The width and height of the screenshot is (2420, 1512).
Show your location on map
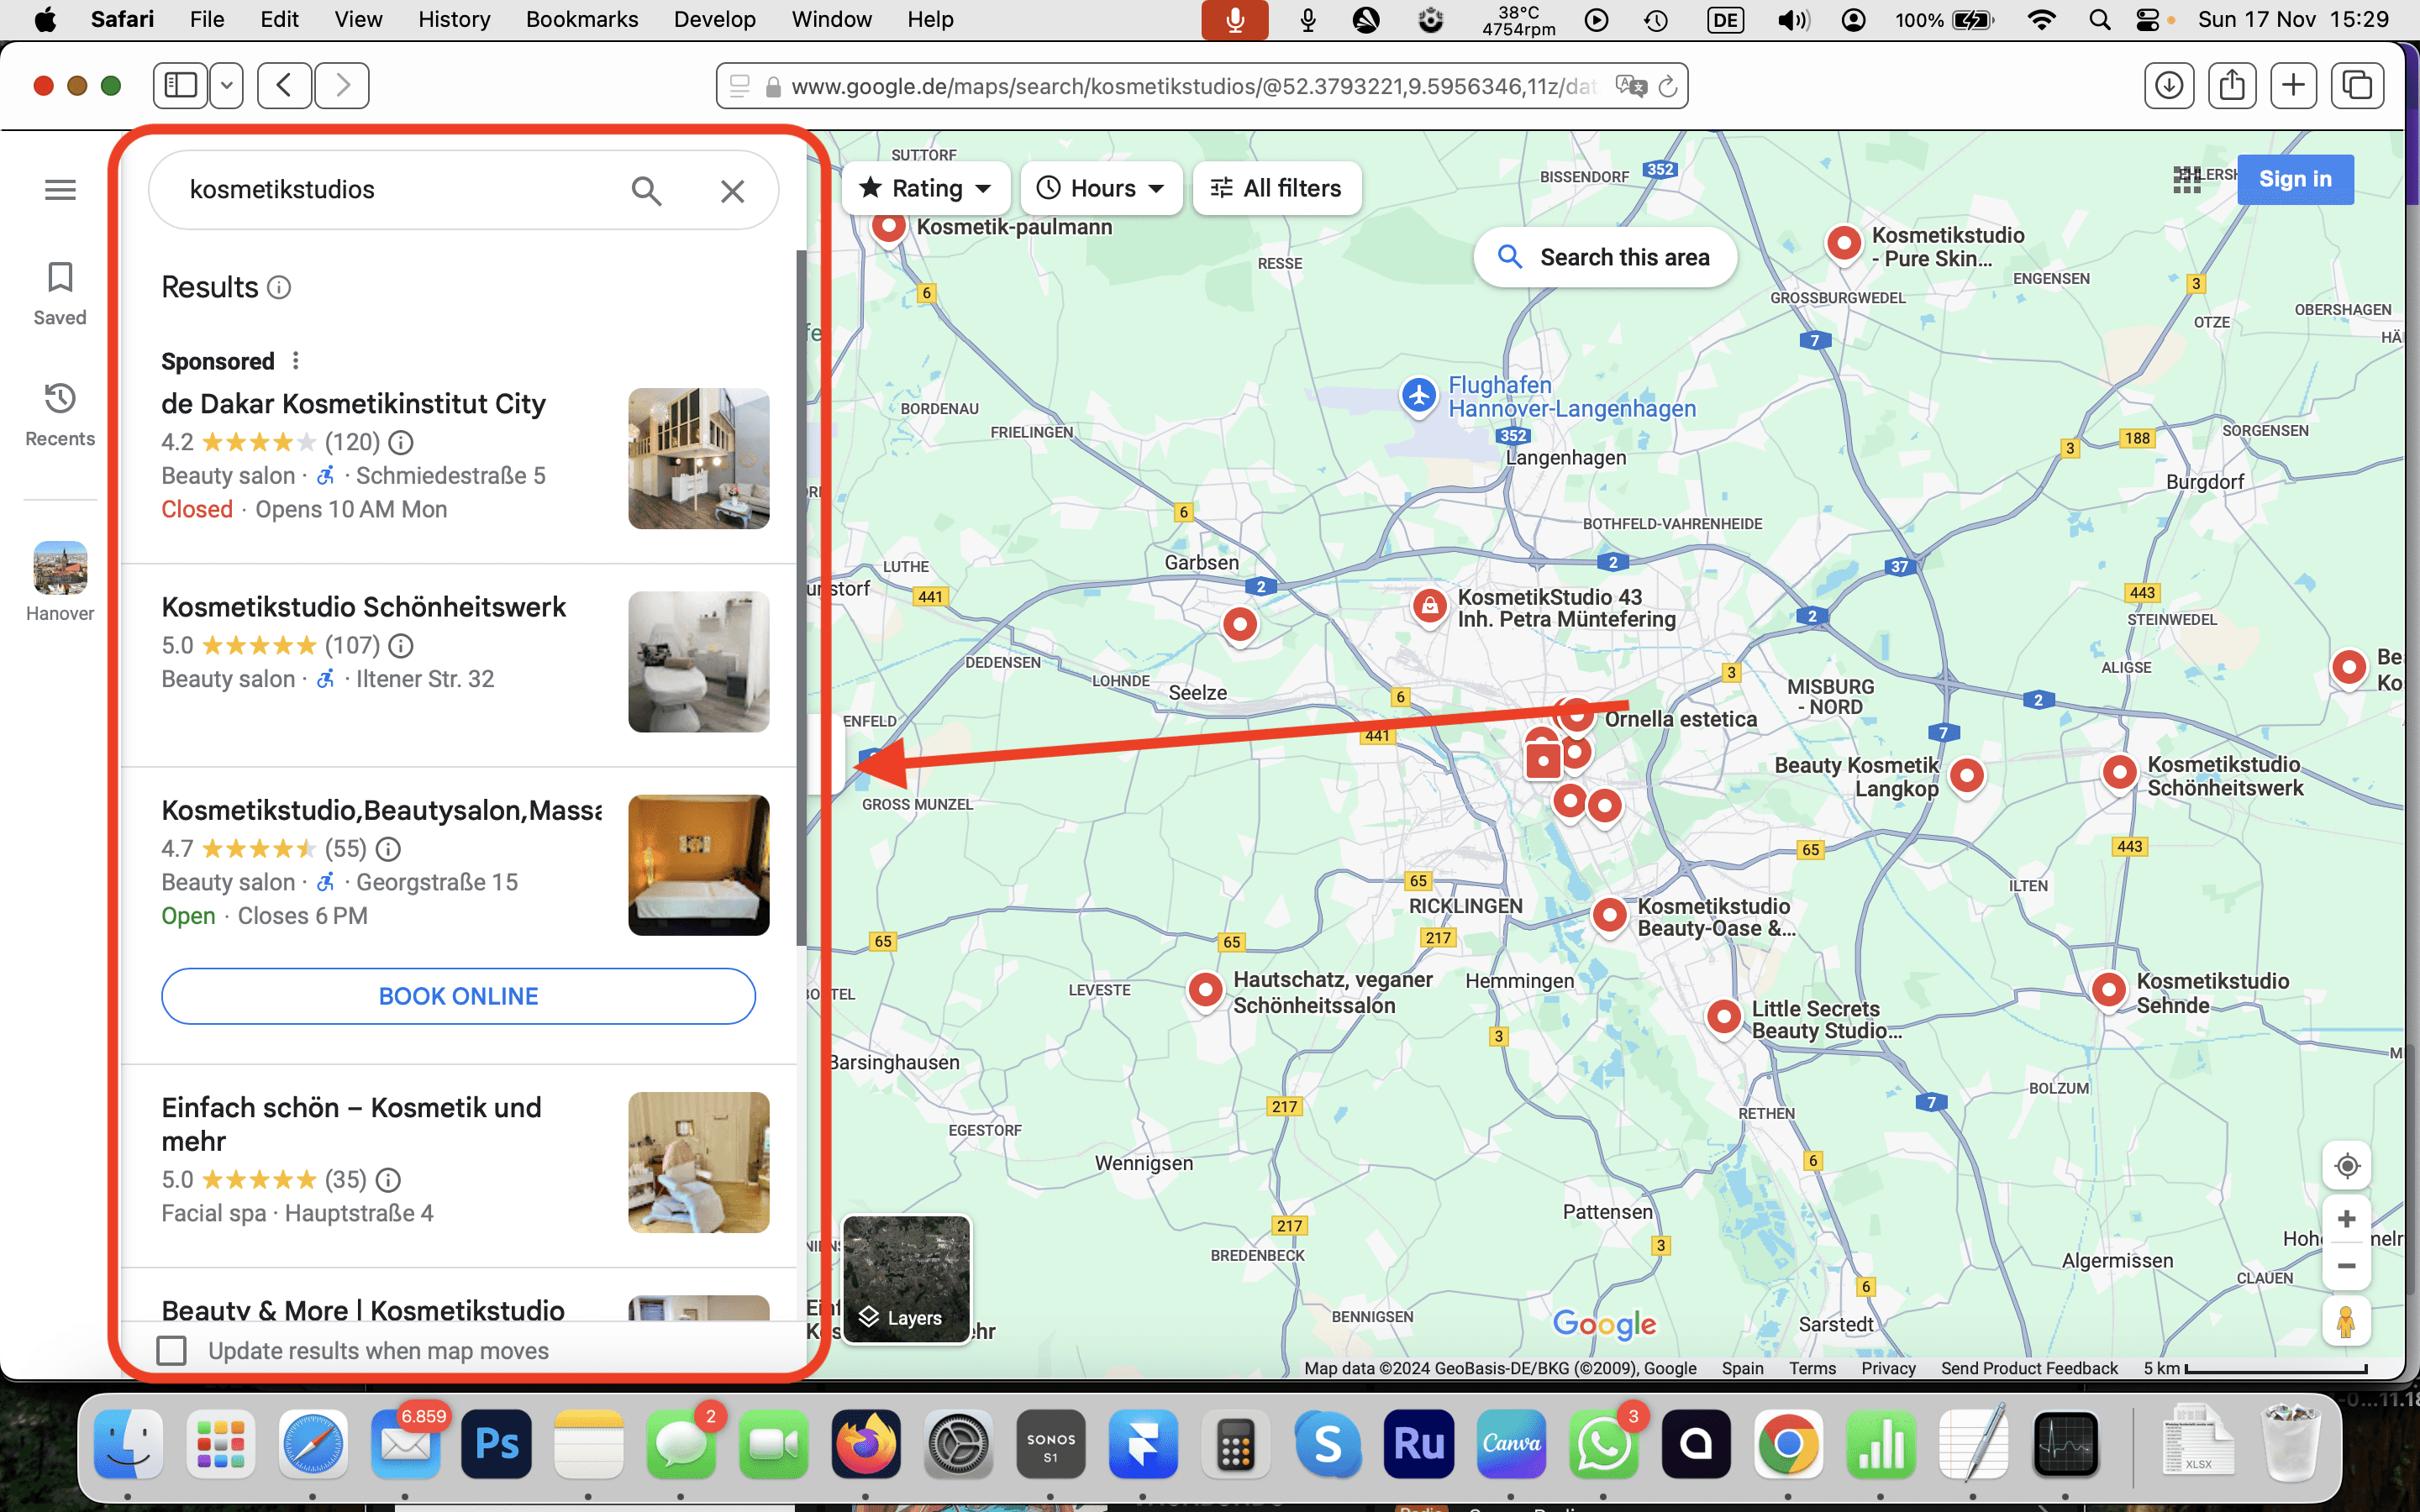tap(2346, 1166)
